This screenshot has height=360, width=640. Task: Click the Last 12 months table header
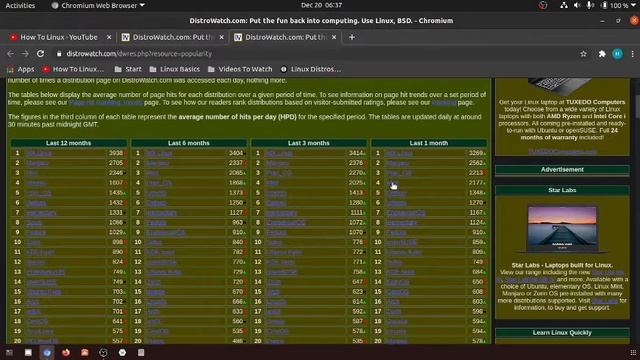[69, 143]
